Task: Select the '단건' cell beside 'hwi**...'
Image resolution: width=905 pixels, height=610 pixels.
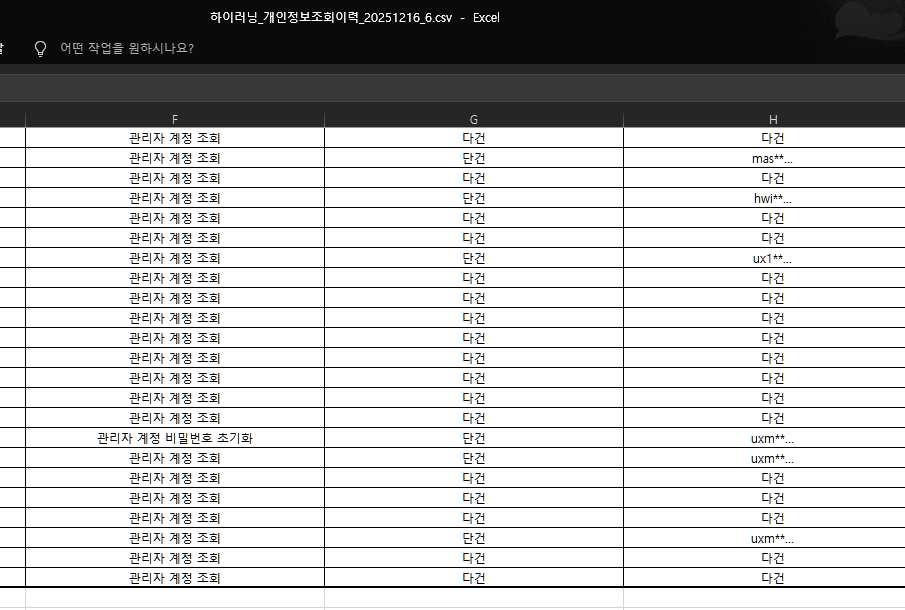Action: coord(474,198)
